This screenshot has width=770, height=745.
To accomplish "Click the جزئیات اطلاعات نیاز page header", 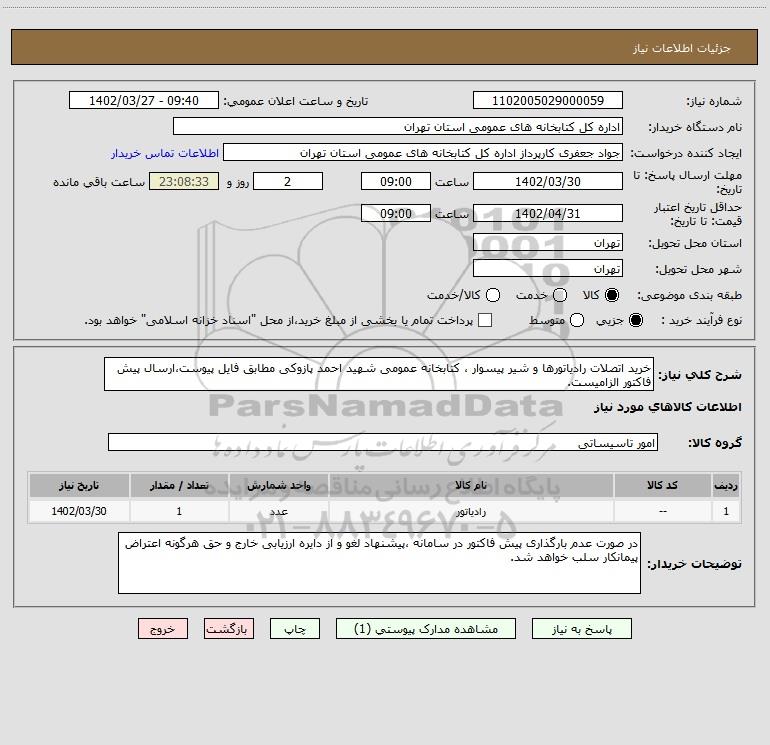I will 682,48.
